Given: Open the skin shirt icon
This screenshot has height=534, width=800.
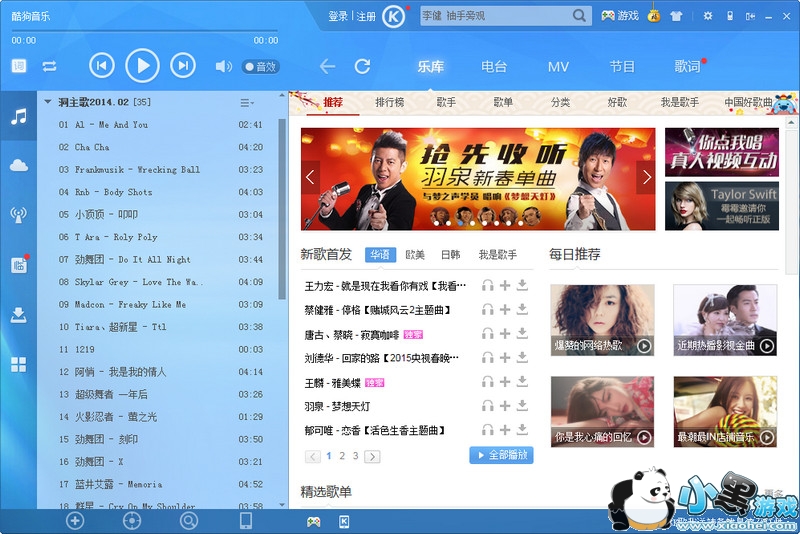Looking at the screenshot, I should (x=677, y=16).
